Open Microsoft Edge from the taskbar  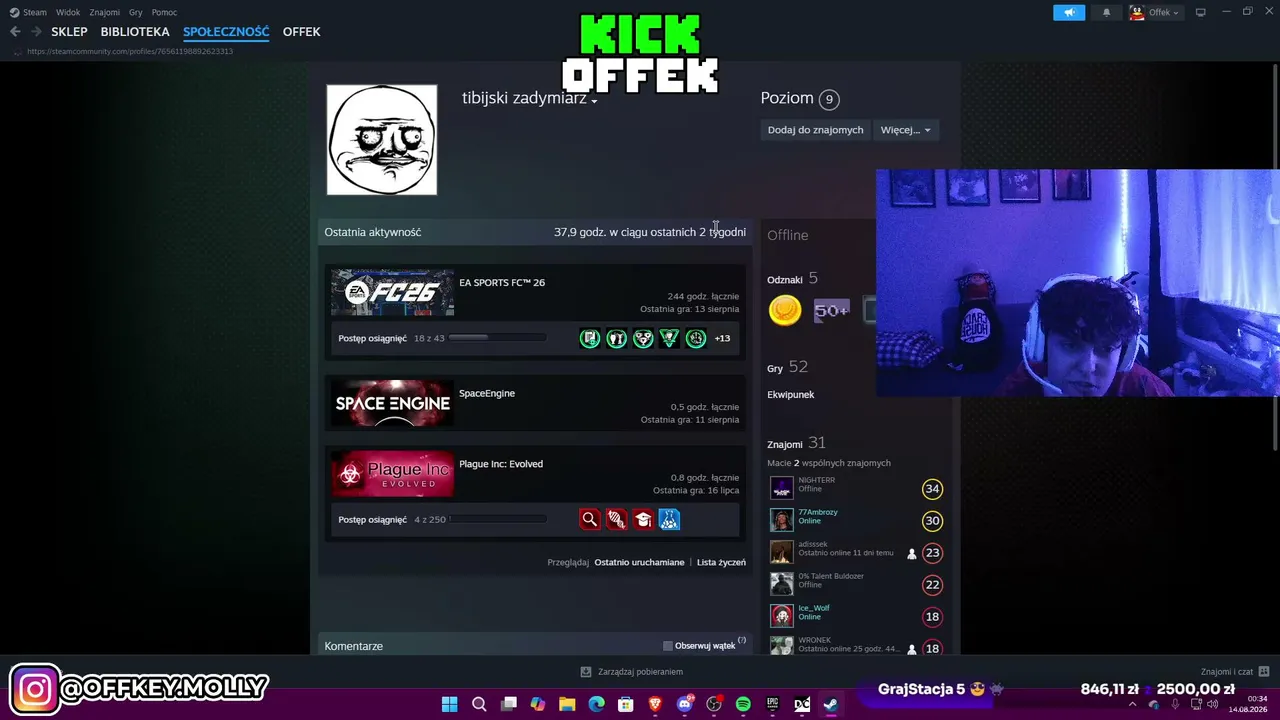tap(596, 704)
